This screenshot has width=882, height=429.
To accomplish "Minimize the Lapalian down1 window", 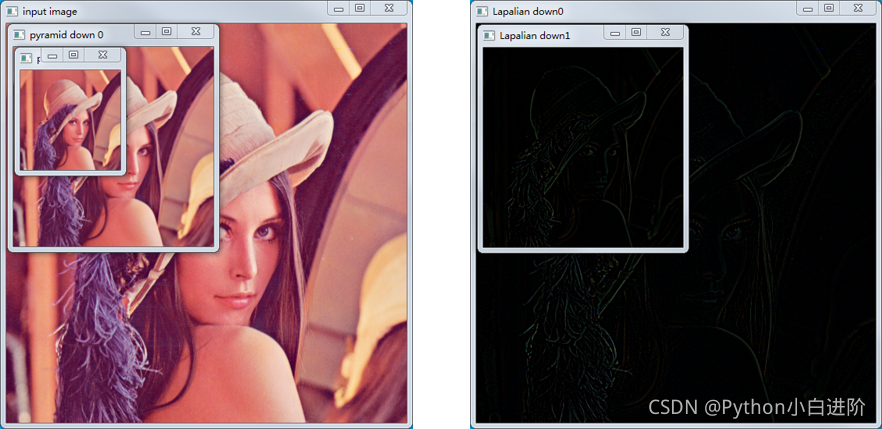I will (615, 33).
